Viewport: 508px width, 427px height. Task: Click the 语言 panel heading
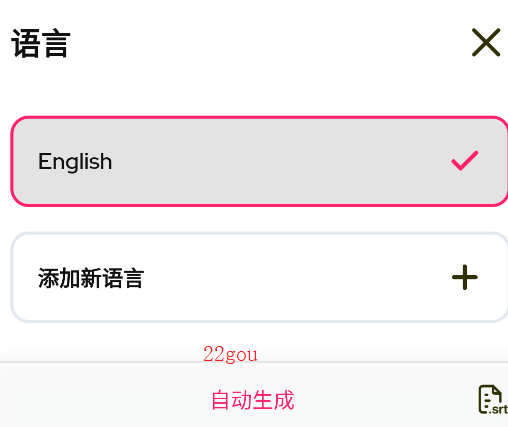pyautogui.click(x=41, y=43)
